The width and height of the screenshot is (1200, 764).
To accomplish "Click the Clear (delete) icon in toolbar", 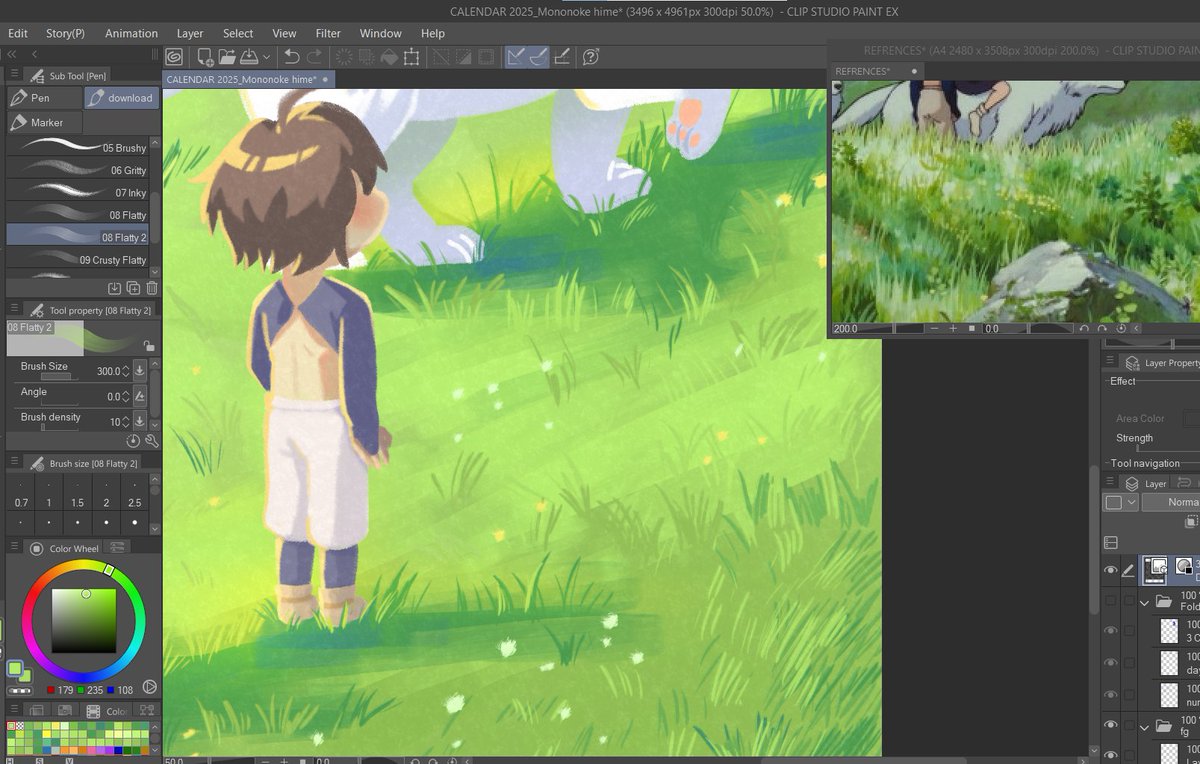I will (344, 57).
